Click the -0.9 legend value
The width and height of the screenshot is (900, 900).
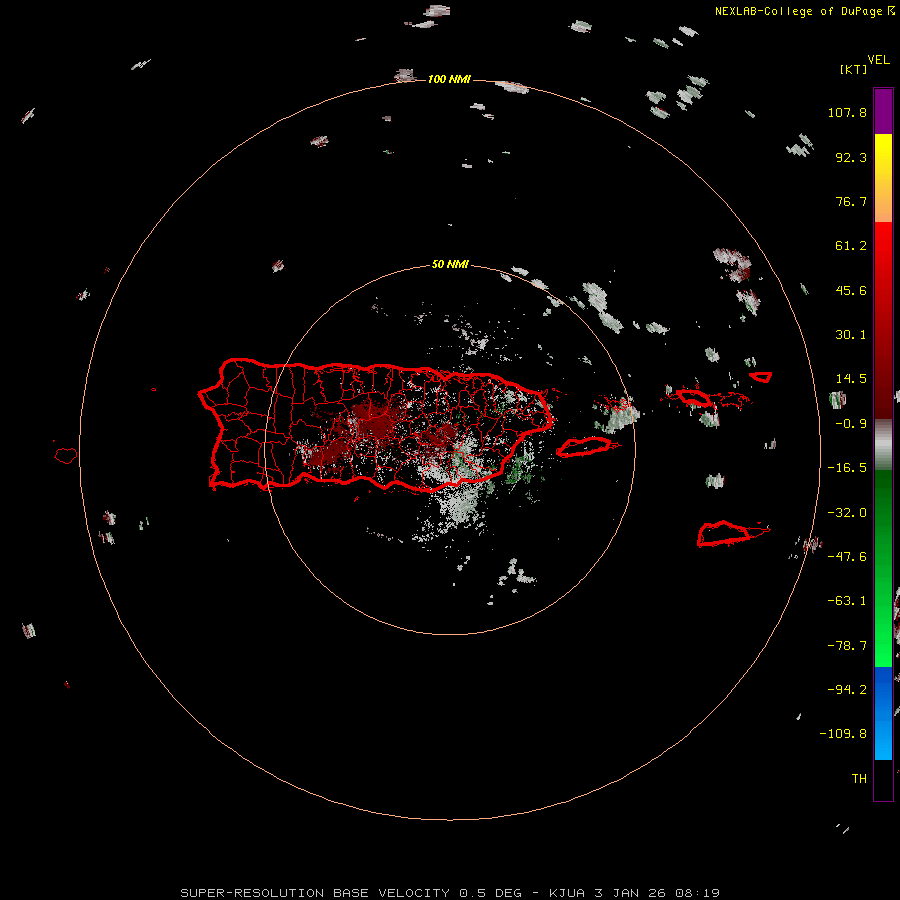(x=851, y=424)
